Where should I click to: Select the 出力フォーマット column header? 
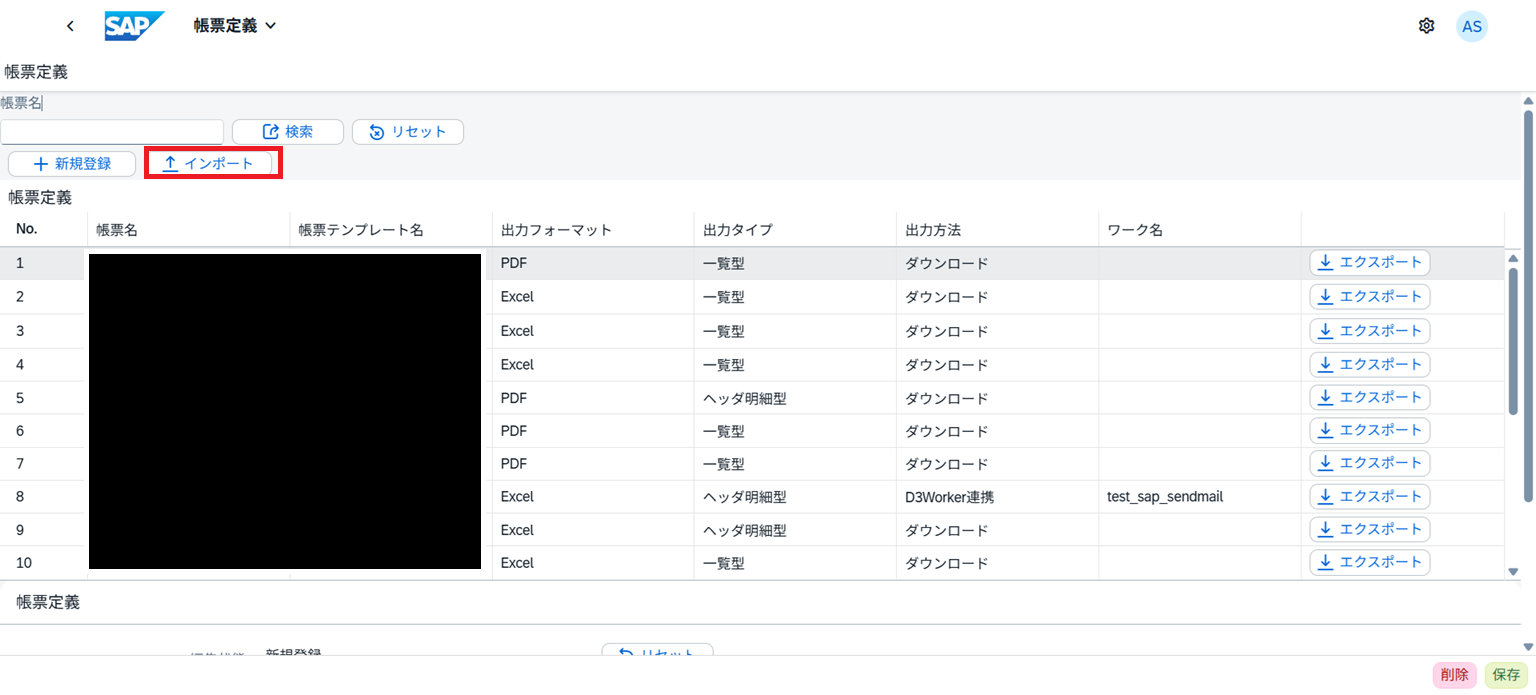pyautogui.click(x=556, y=230)
